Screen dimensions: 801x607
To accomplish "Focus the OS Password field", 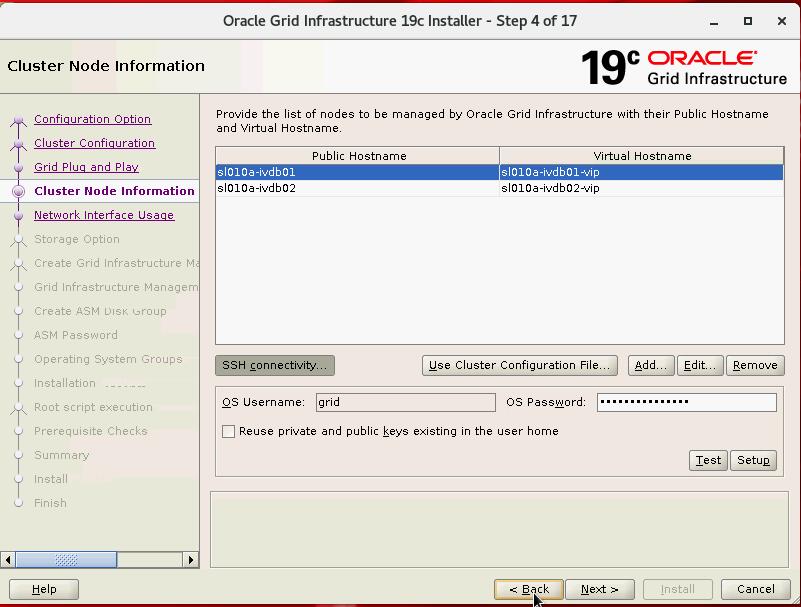I will click(686, 402).
